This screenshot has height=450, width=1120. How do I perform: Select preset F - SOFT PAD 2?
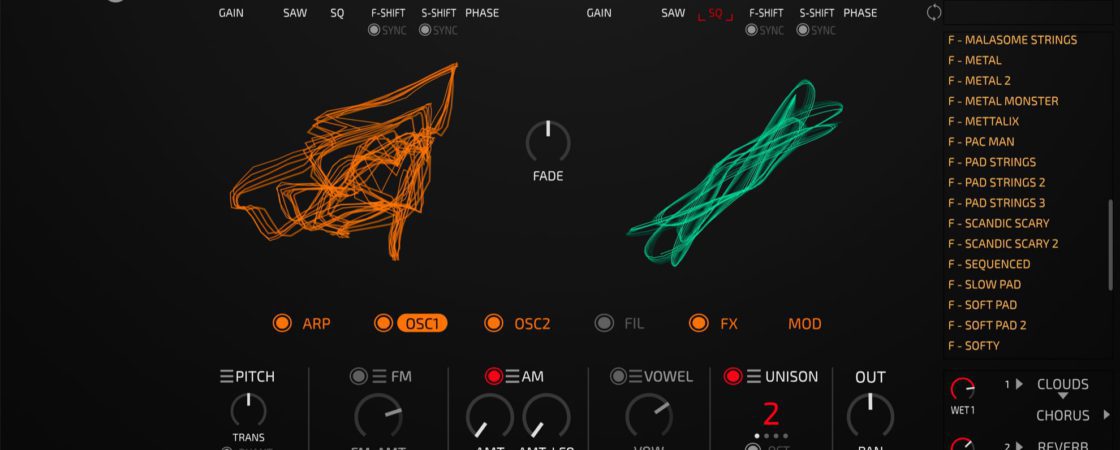(x=987, y=325)
